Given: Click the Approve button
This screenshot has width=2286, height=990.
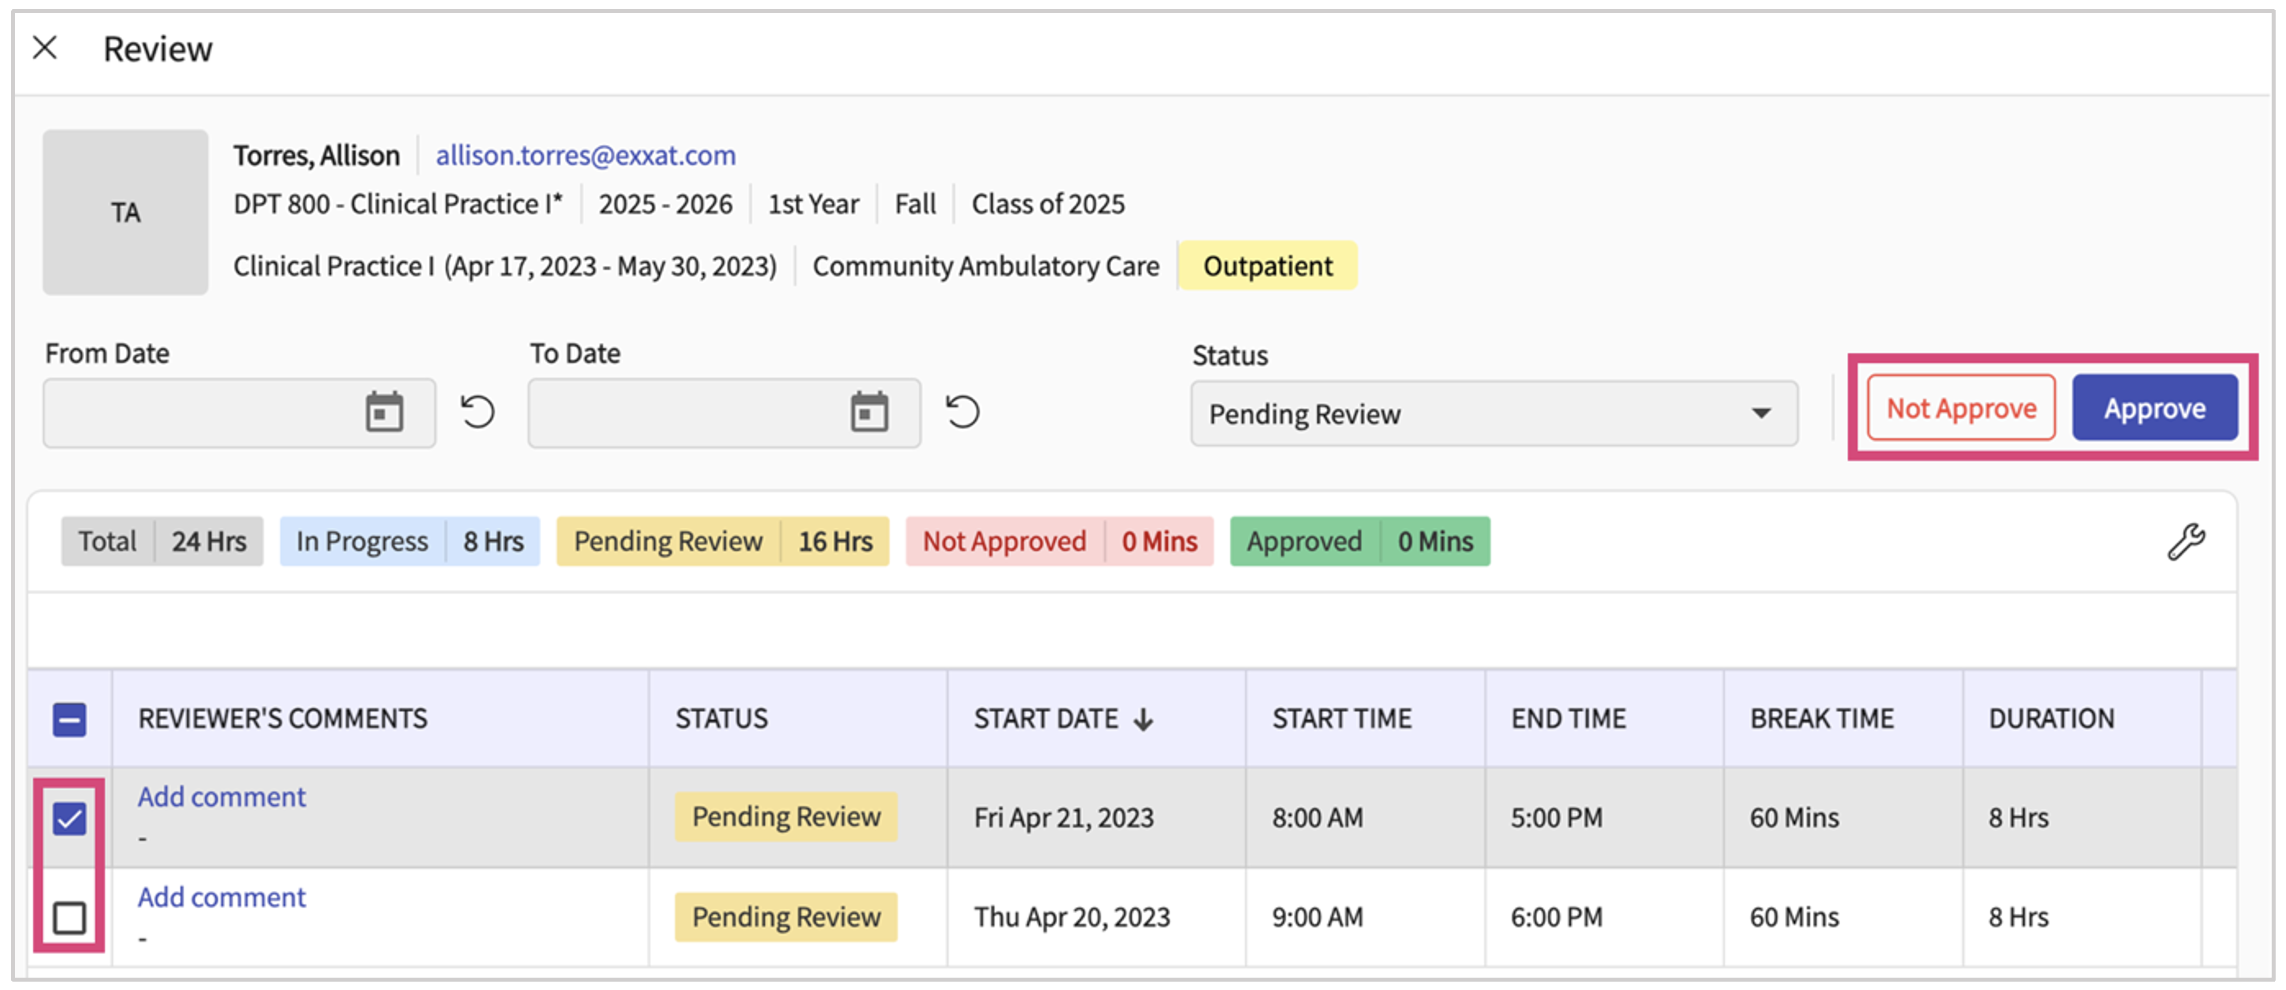Looking at the screenshot, I should (2155, 408).
